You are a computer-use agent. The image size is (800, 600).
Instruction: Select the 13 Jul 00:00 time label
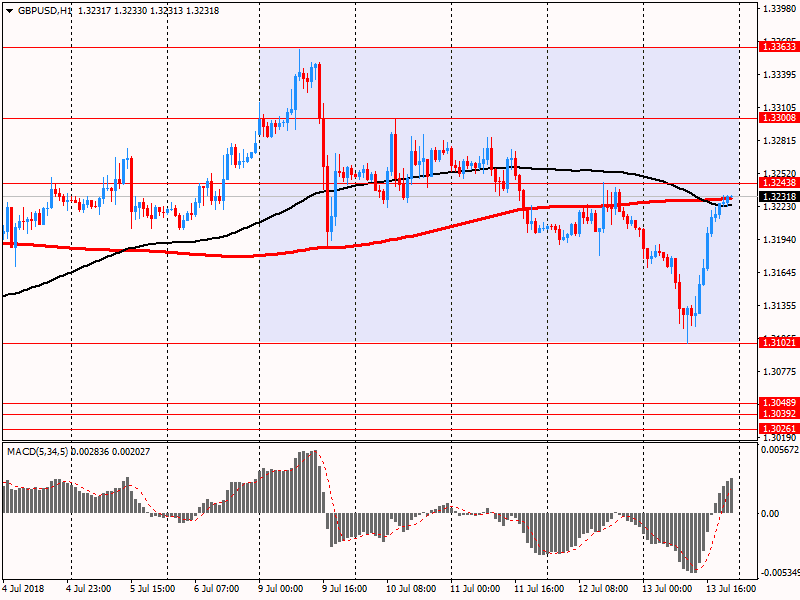tap(667, 589)
